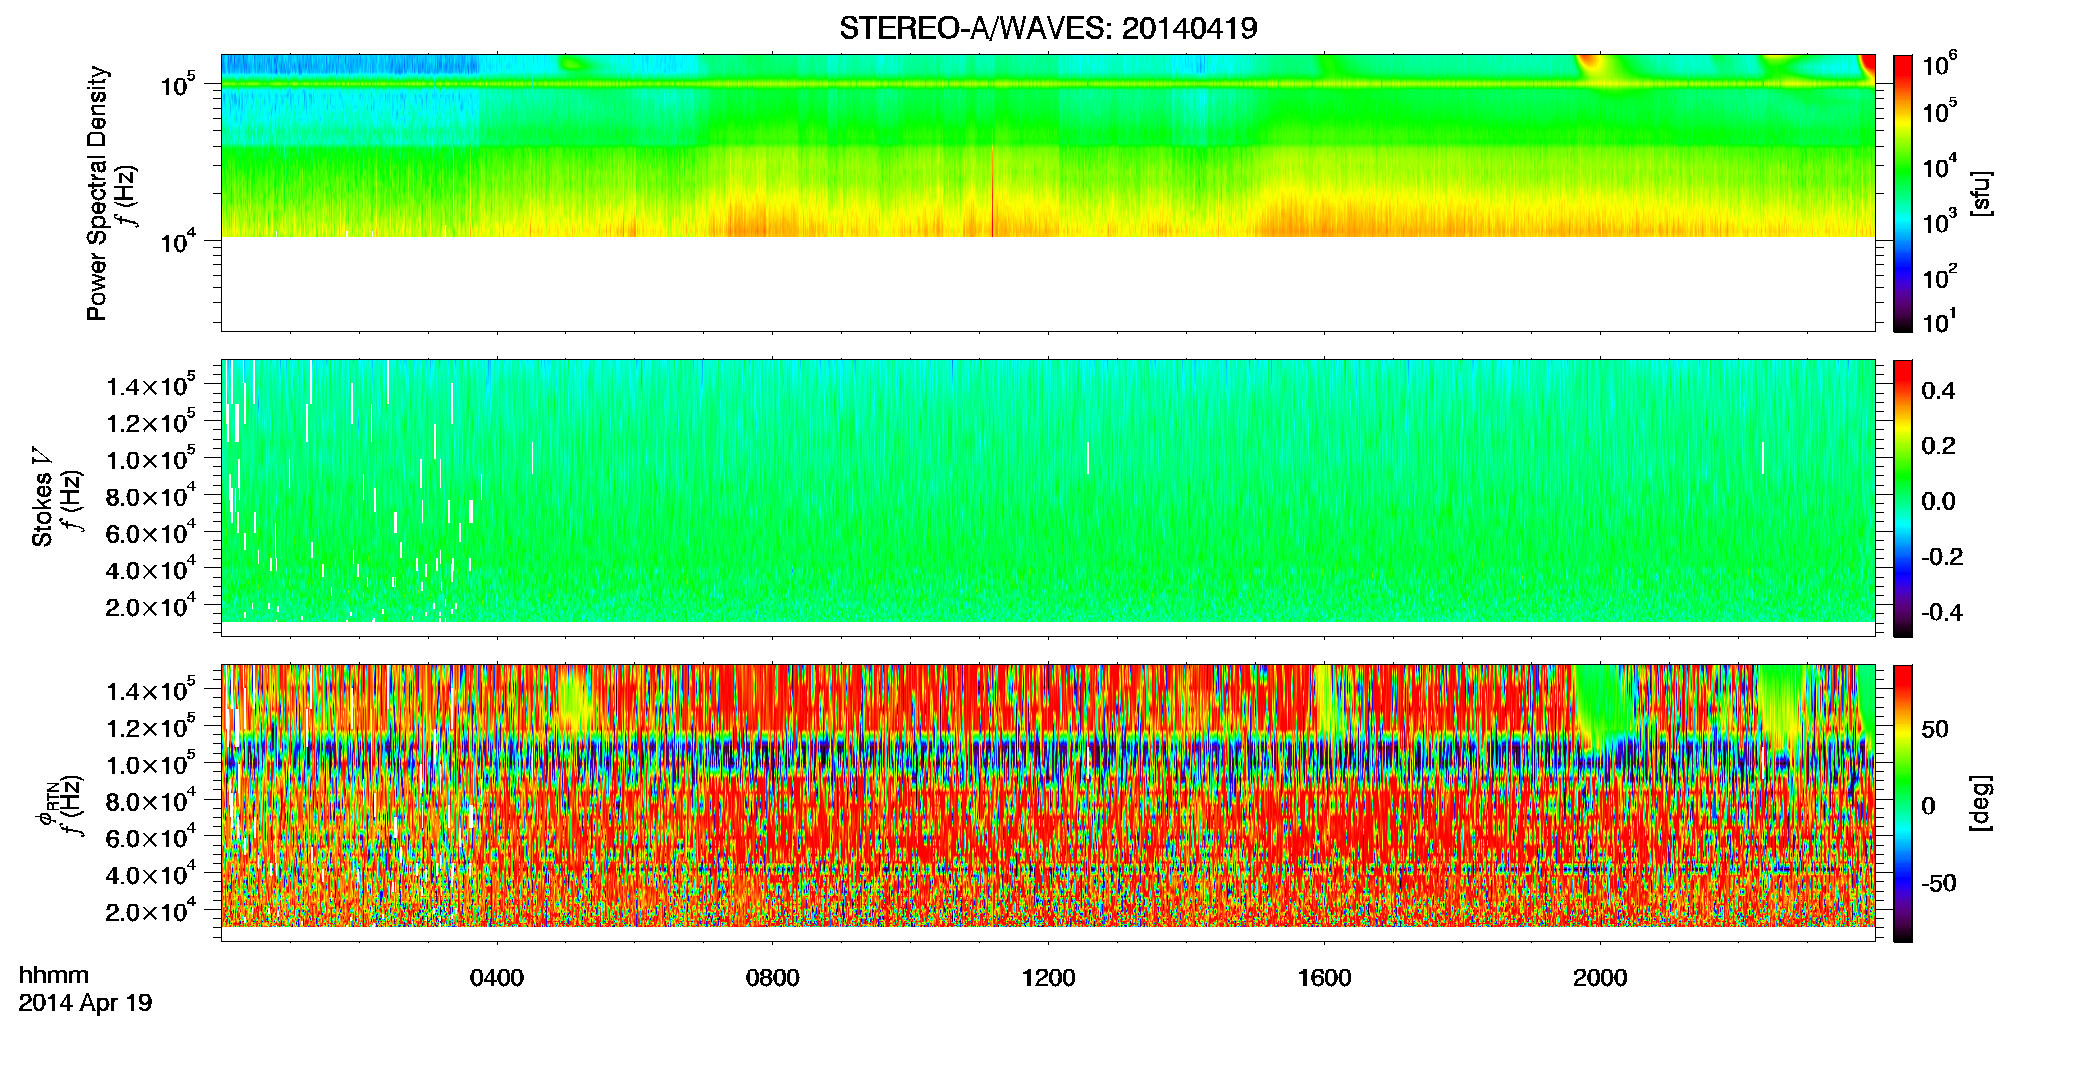Click the Stokes V color bar
The width and height of the screenshot is (2096, 1080).
click(1903, 498)
